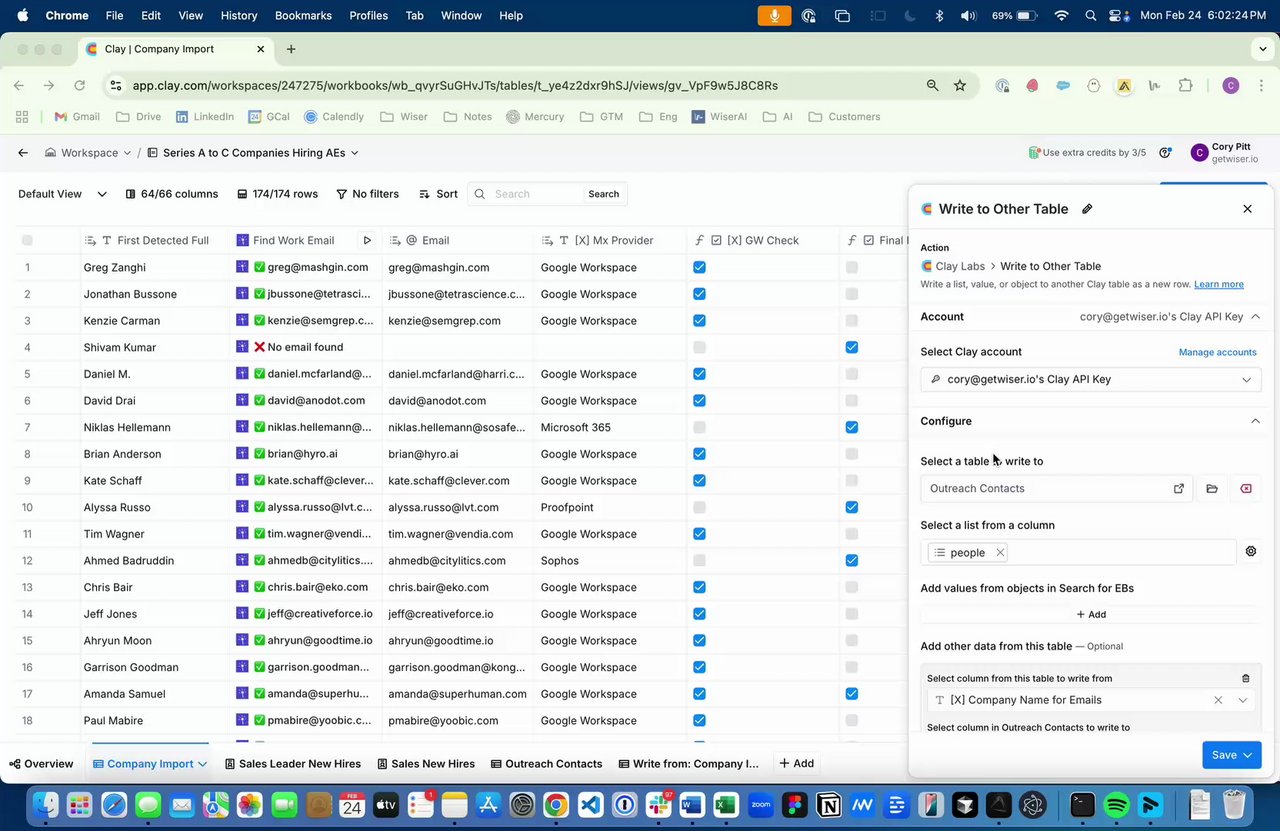
Task: Click the zoom magnifier icon in the address bar
Action: (932, 86)
